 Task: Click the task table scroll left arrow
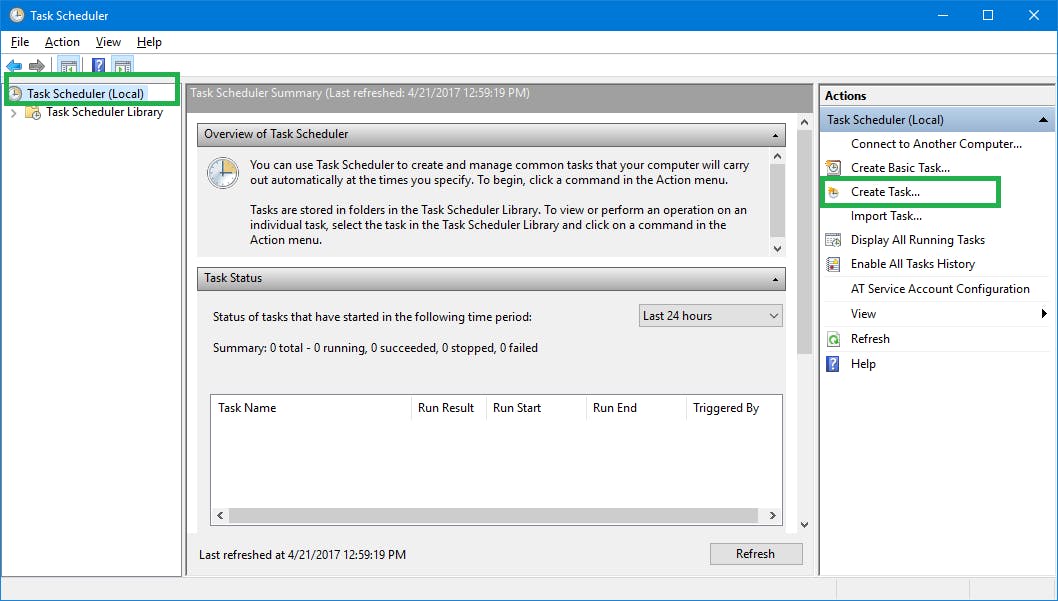point(220,515)
